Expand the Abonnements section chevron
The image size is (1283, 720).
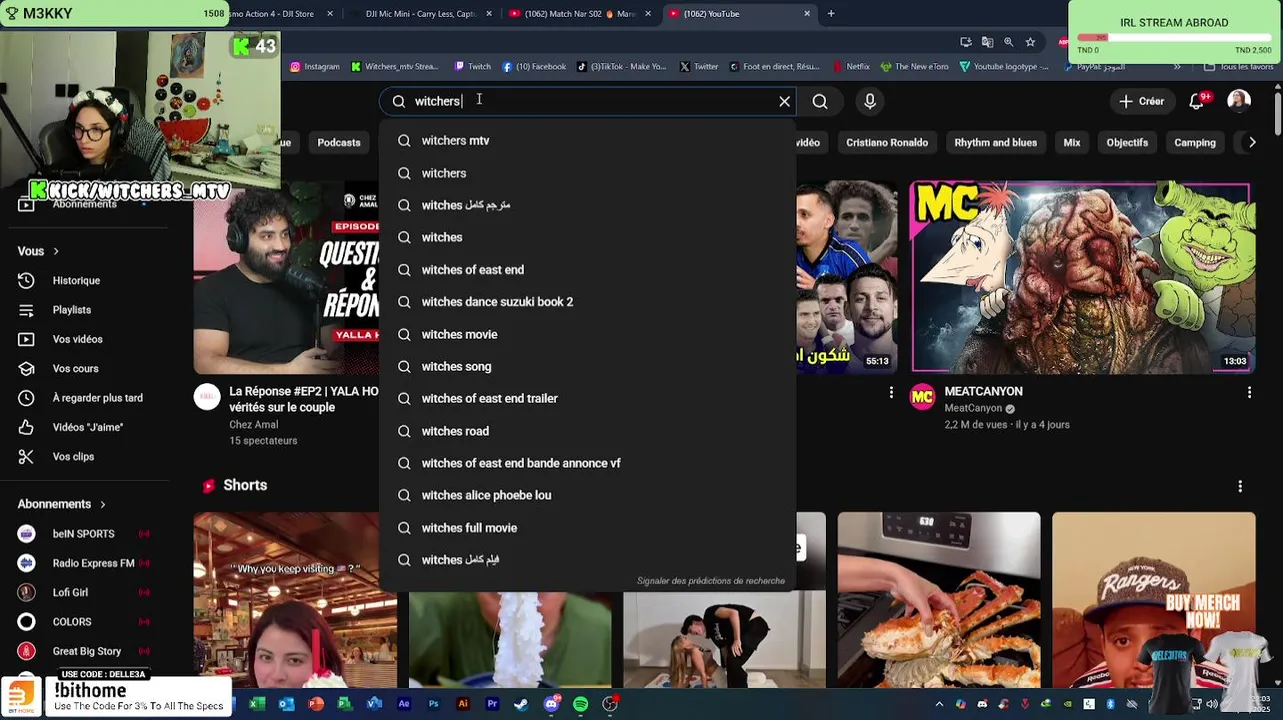tap(102, 504)
